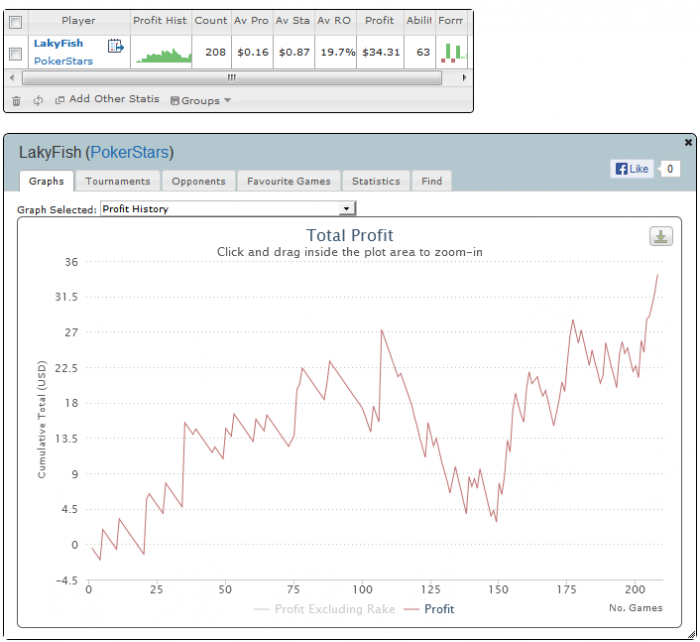
Task: Click the Like count box showing 0
Action: click(670, 169)
